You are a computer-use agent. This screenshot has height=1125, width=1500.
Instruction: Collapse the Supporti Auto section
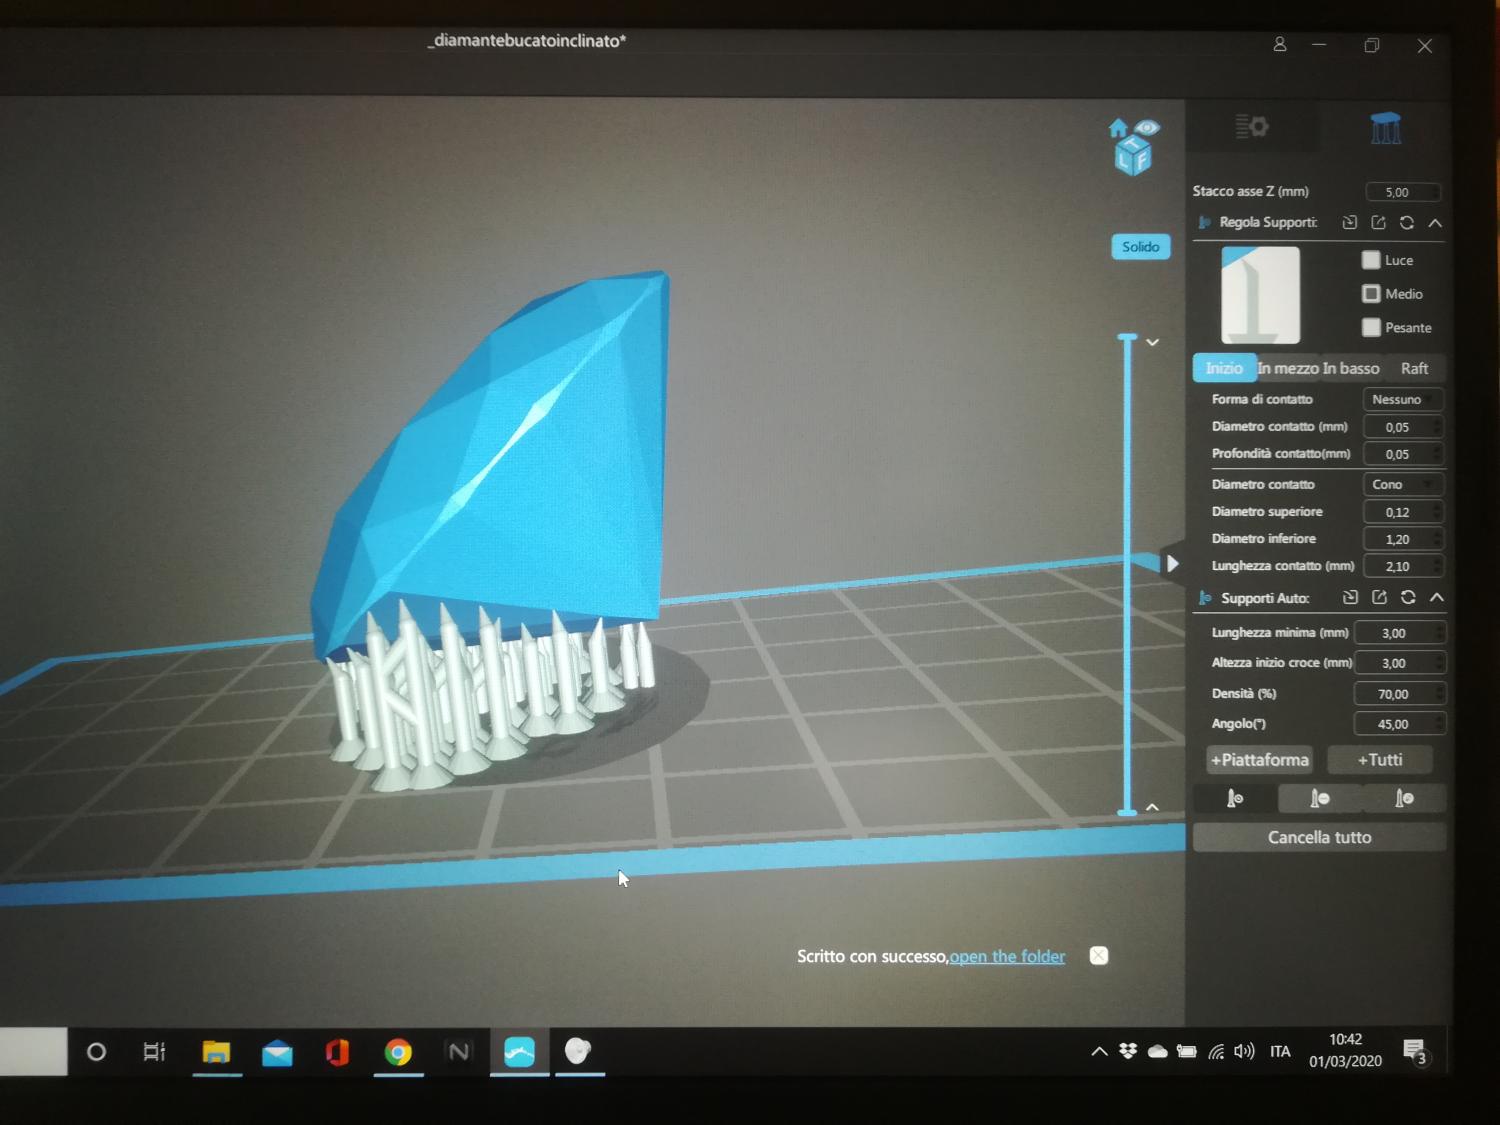pyautogui.click(x=1437, y=598)
